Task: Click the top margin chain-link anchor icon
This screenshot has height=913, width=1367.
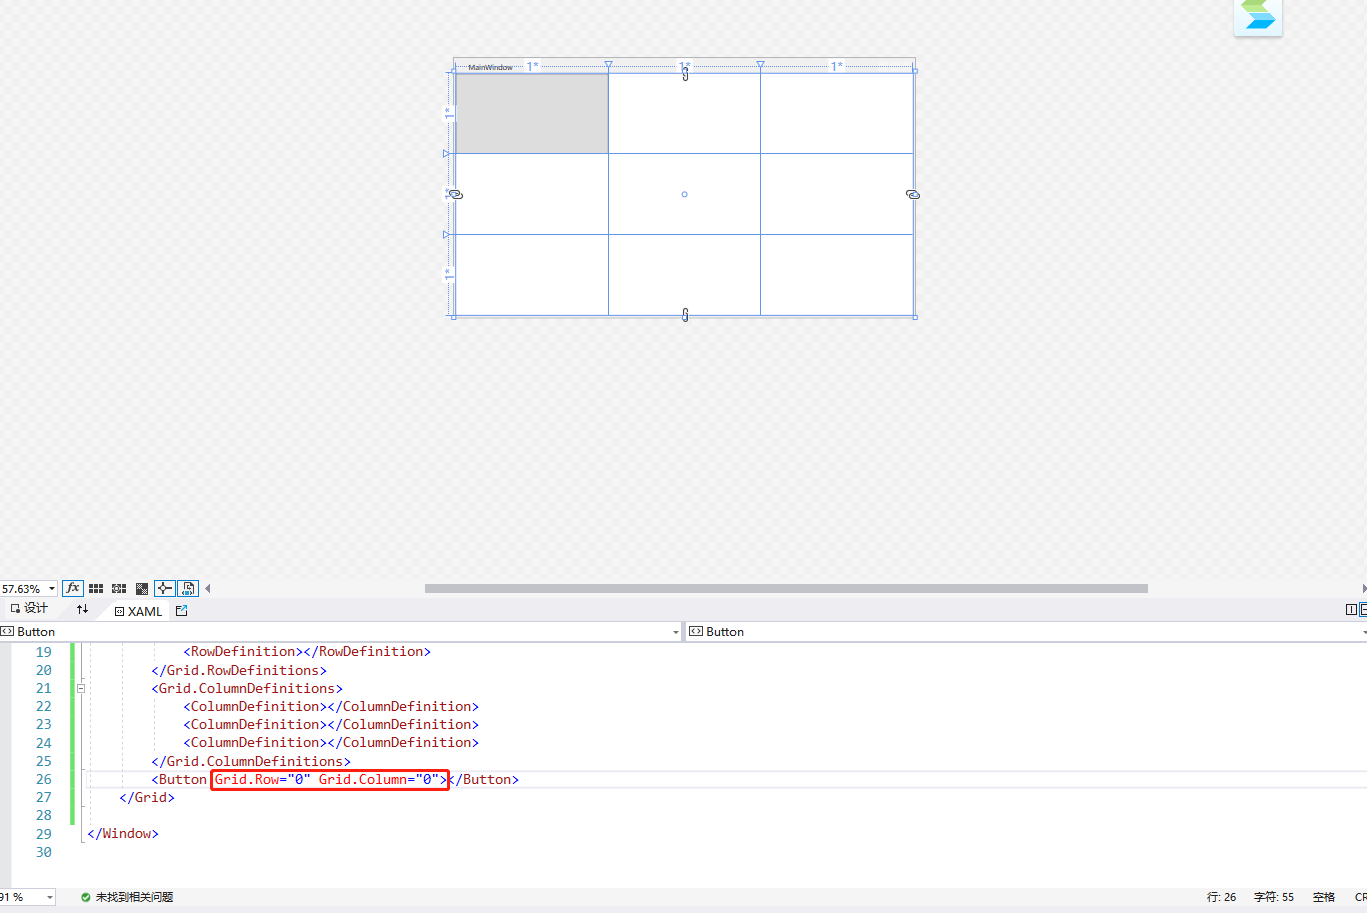Action: 685,73
